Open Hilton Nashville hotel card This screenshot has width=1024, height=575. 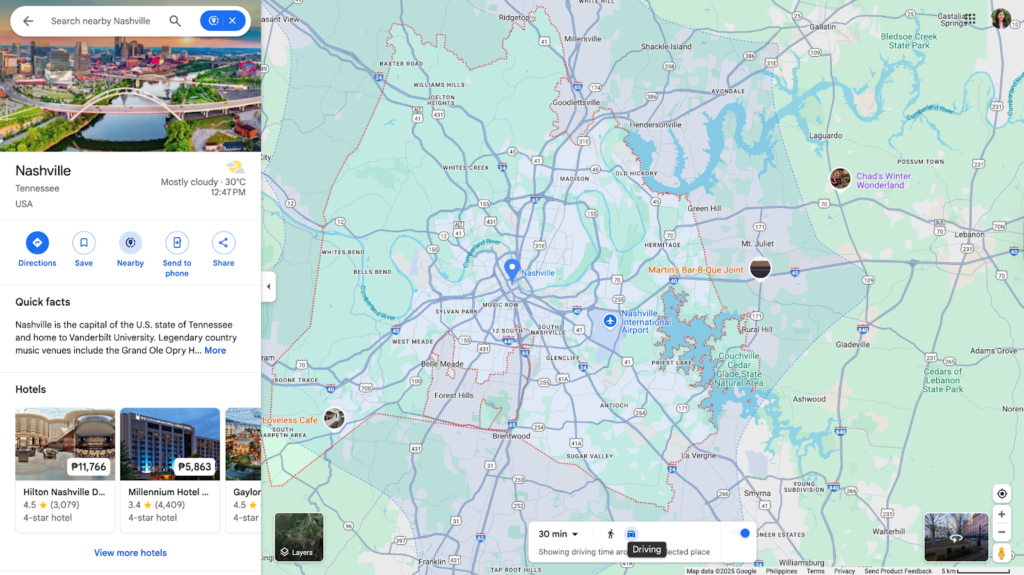tap(65, 470)
